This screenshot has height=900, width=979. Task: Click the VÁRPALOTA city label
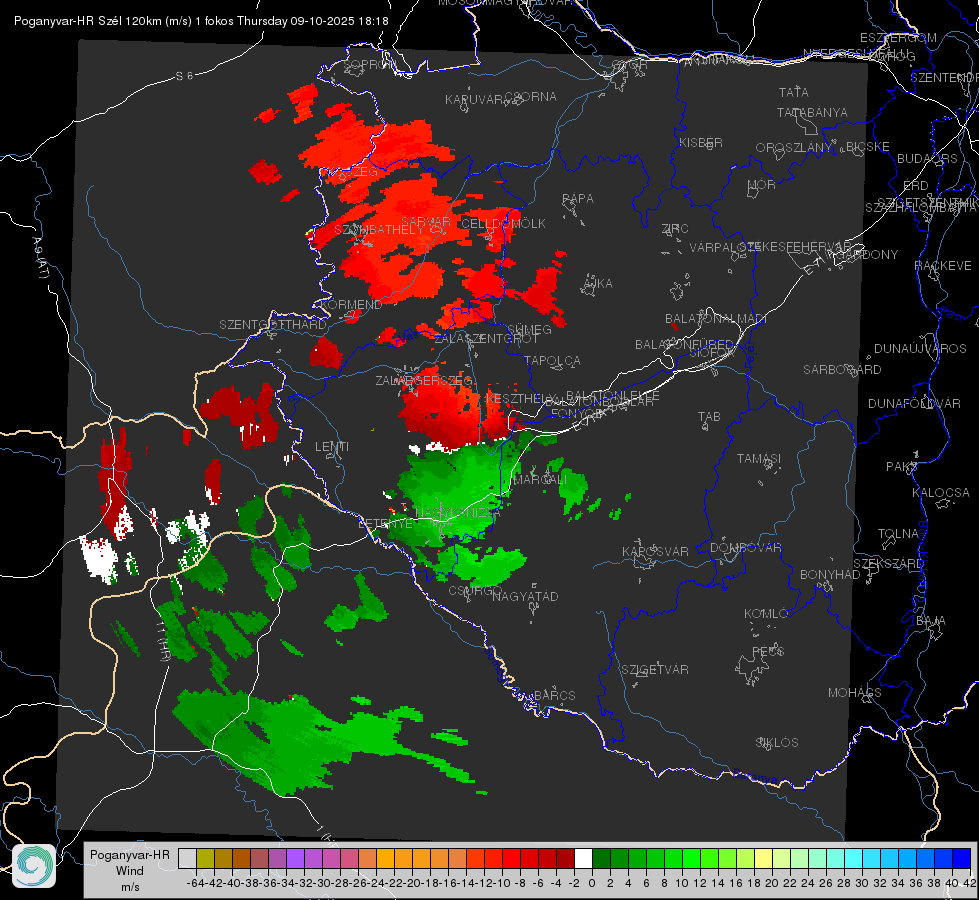pos(726,247)
